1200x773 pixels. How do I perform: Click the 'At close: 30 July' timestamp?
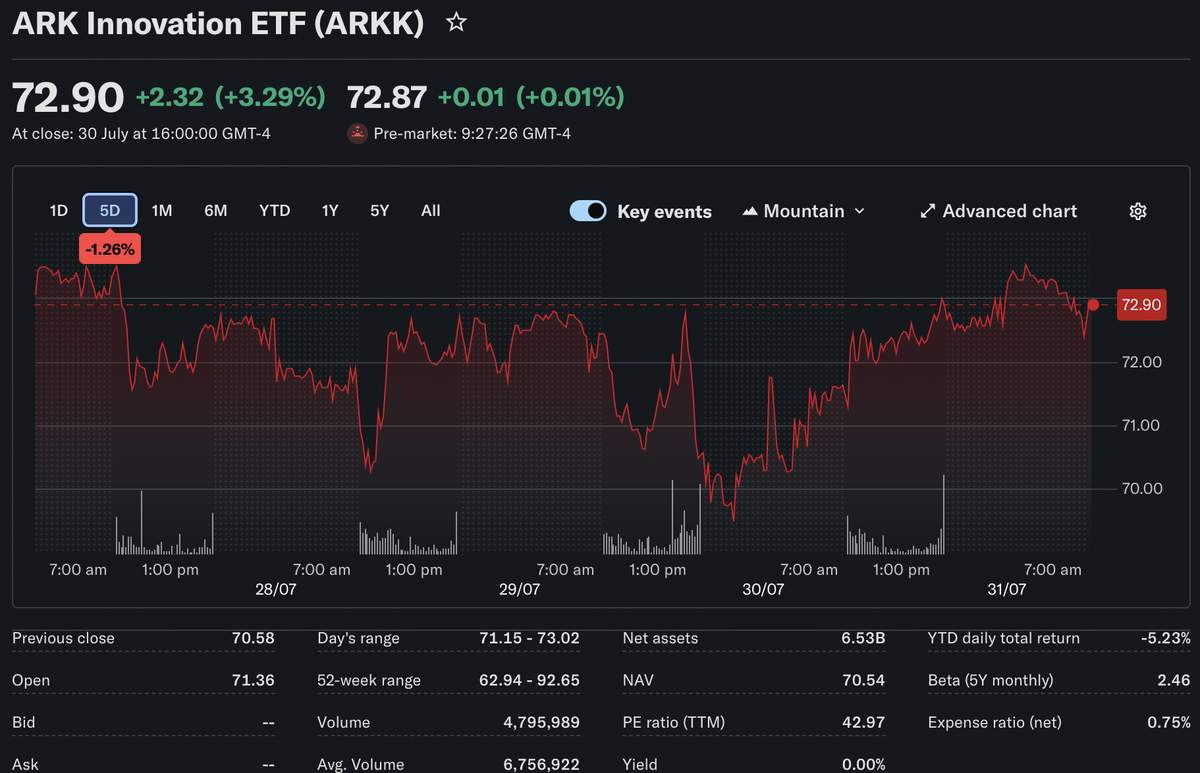(141, 133)
